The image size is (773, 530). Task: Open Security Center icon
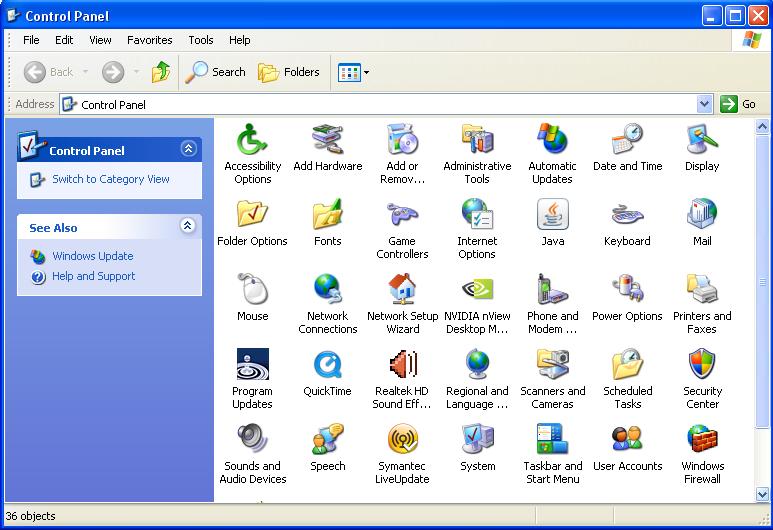pyautogui.click(x=702, y=364)
